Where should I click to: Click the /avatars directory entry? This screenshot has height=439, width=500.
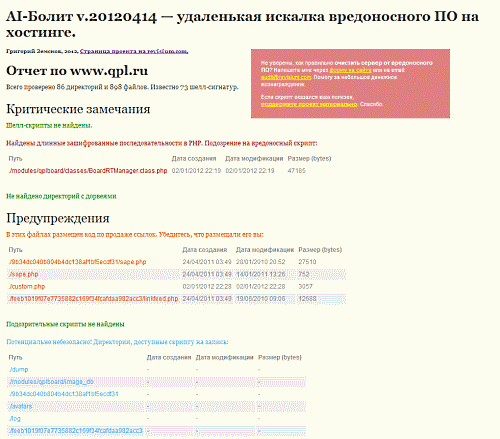tap(20, 406)
